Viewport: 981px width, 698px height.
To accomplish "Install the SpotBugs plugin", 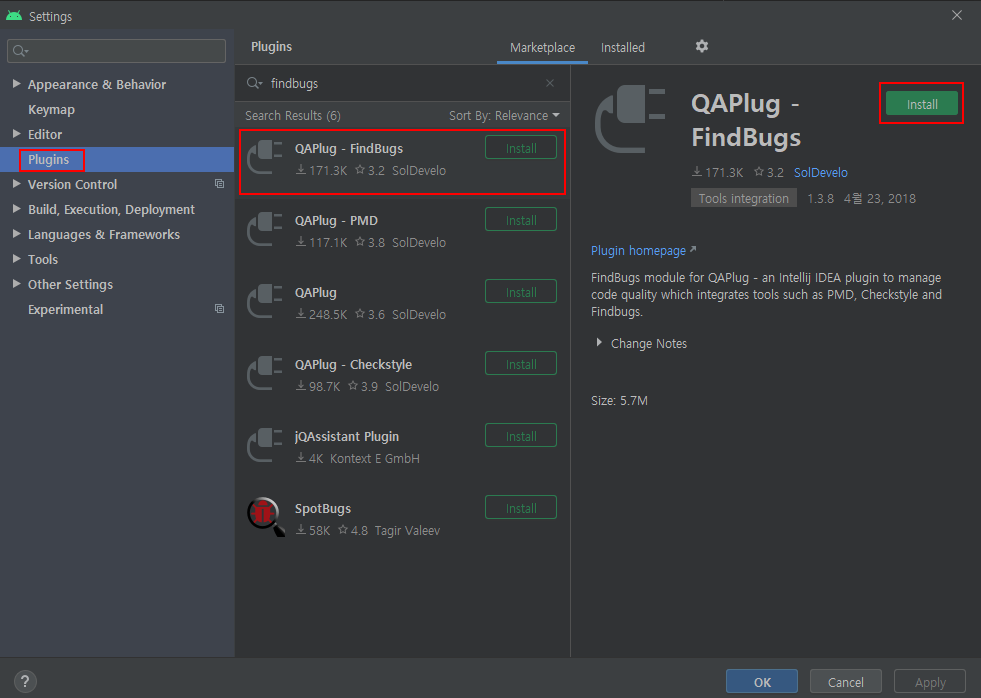I will (x=521, y=508).
